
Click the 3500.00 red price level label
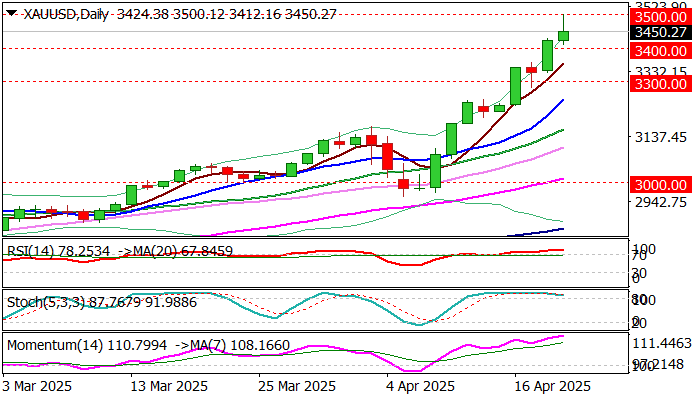pyautogui.click(x=660, y=17)
